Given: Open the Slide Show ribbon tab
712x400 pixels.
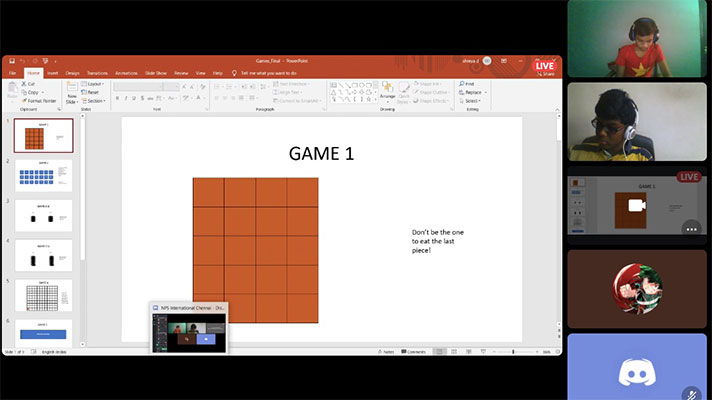Looking at the screenshot, I should (155, 73).
